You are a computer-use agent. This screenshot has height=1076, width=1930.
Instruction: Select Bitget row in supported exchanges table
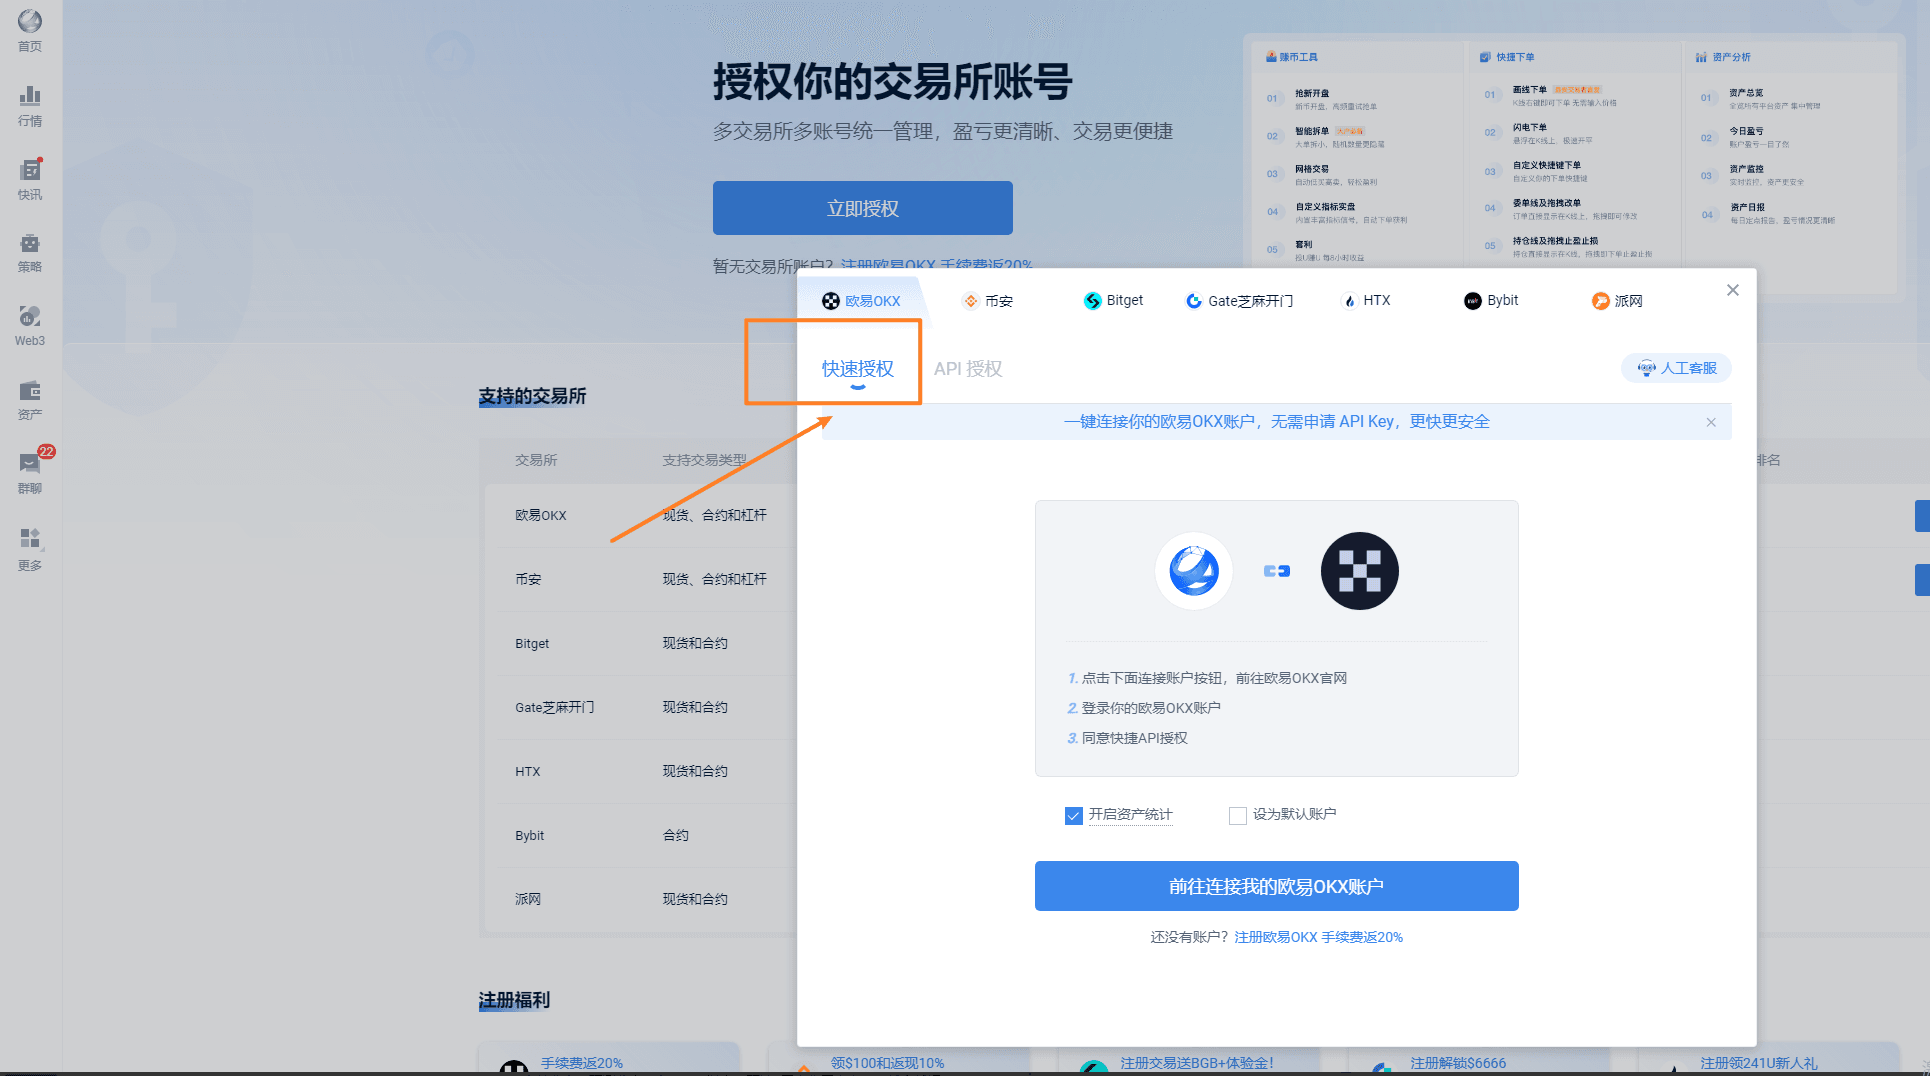tap(640, 643)
